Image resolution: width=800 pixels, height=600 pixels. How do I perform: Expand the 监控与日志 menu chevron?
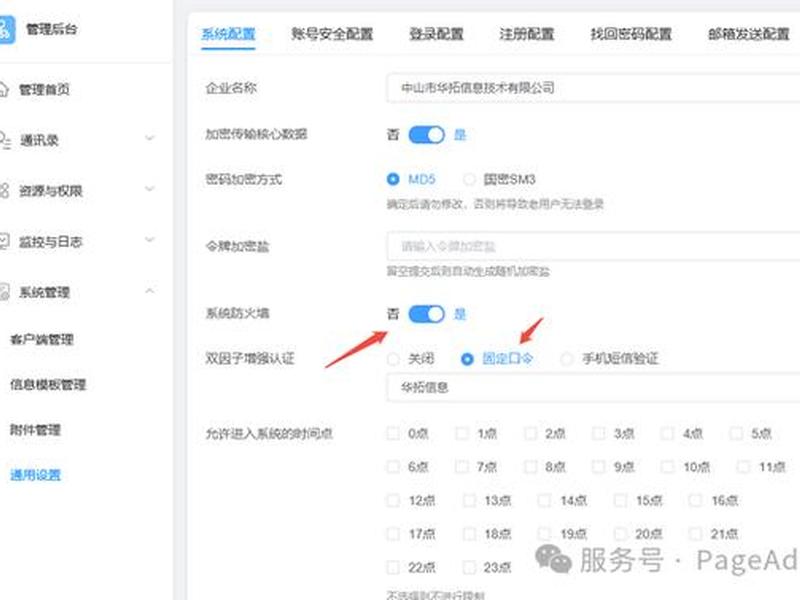click(x=149, y=239)
